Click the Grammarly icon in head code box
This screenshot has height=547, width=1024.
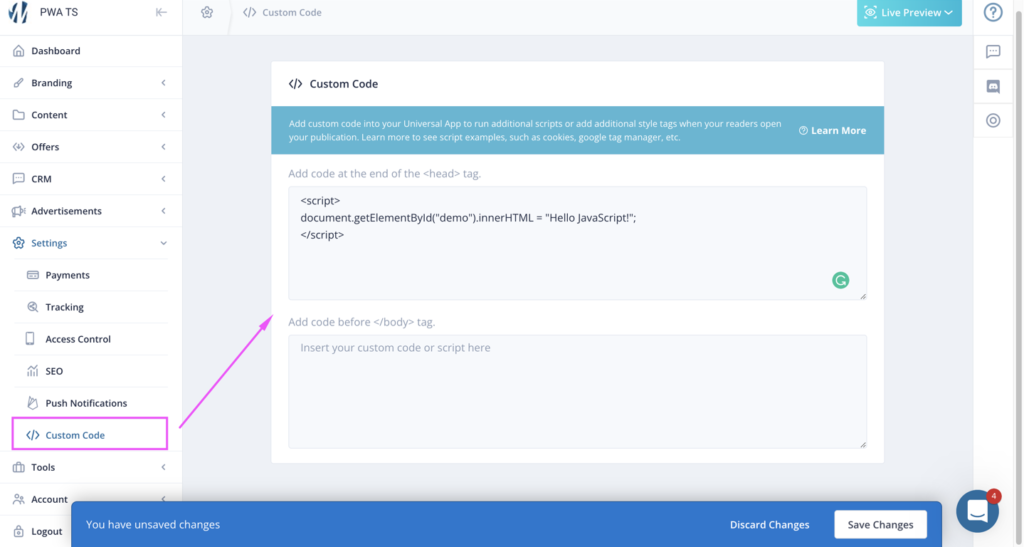pos(840,280)
